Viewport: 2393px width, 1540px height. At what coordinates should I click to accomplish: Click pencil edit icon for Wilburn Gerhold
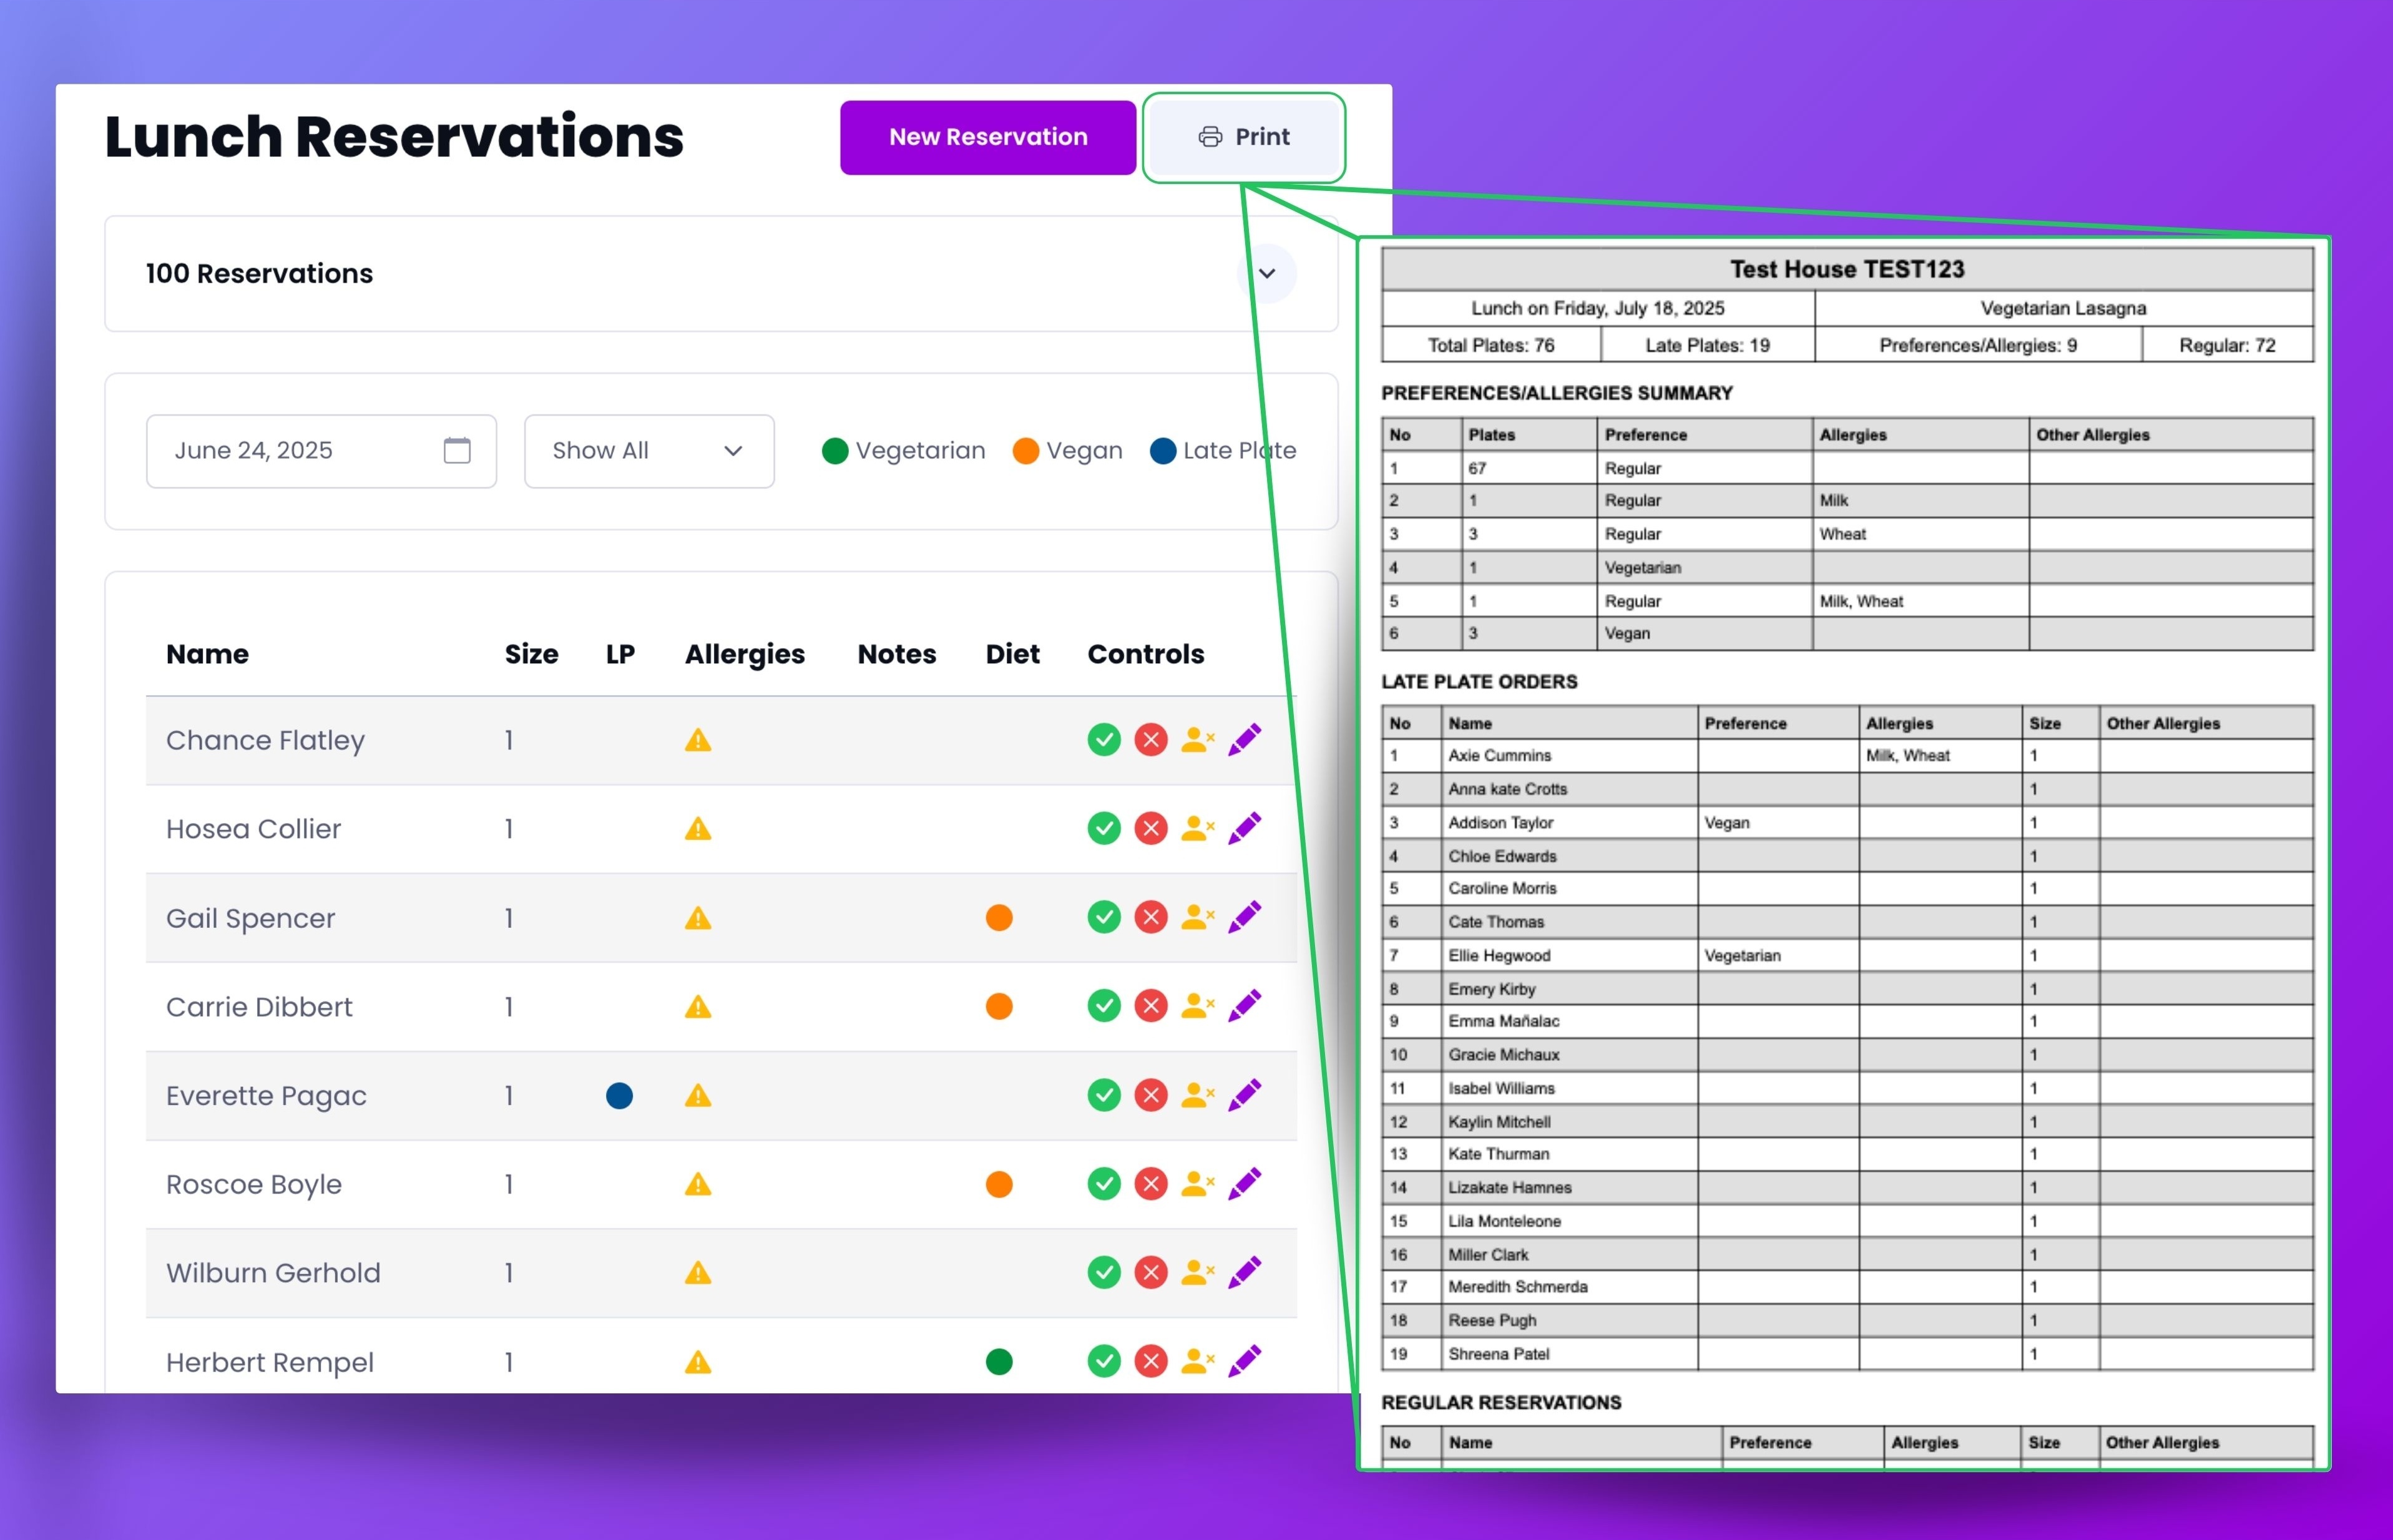tap(1245, 1272)
